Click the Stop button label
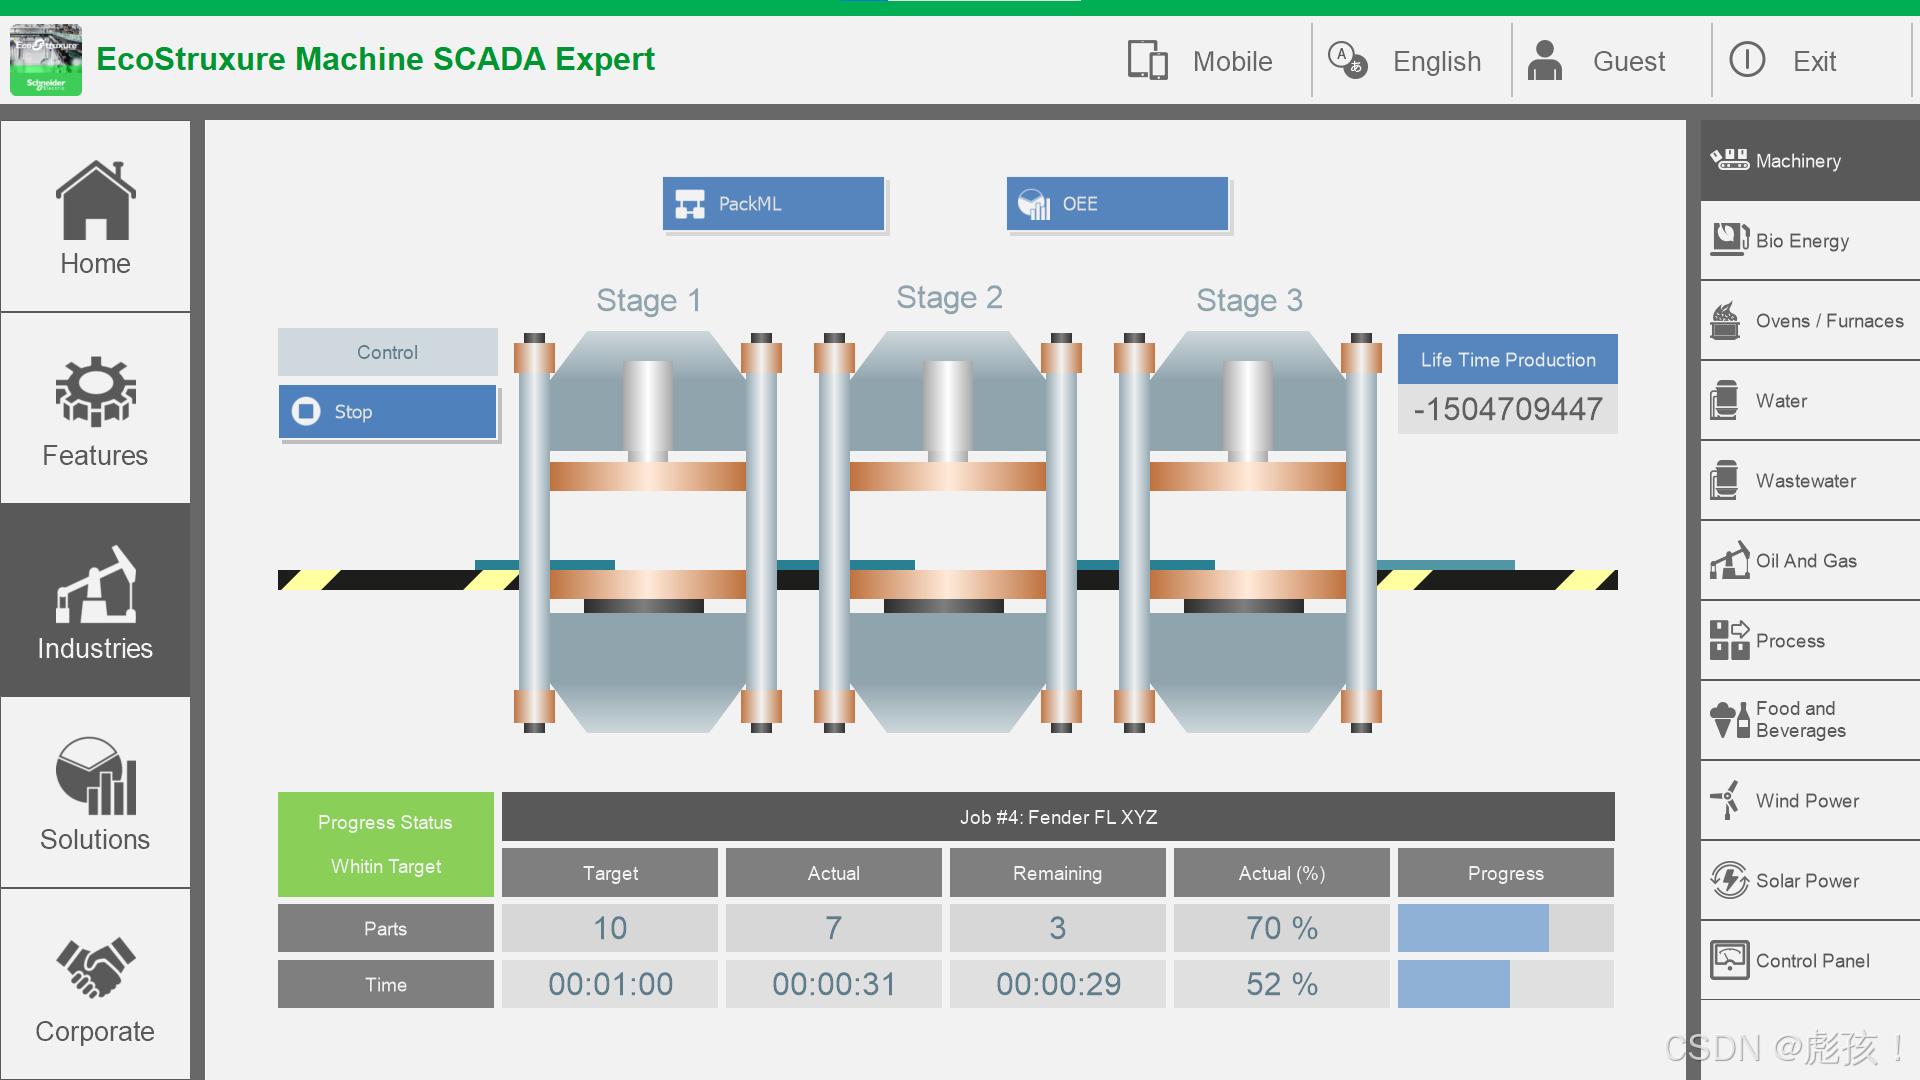This screenshot has width=1920, height=1080. tap(353, 412)
